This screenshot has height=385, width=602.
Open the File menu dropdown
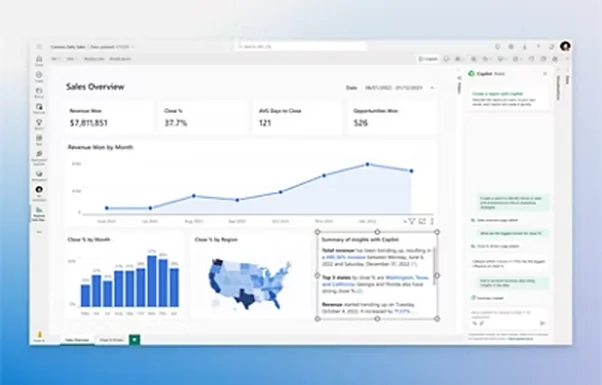tap(56, 59)
